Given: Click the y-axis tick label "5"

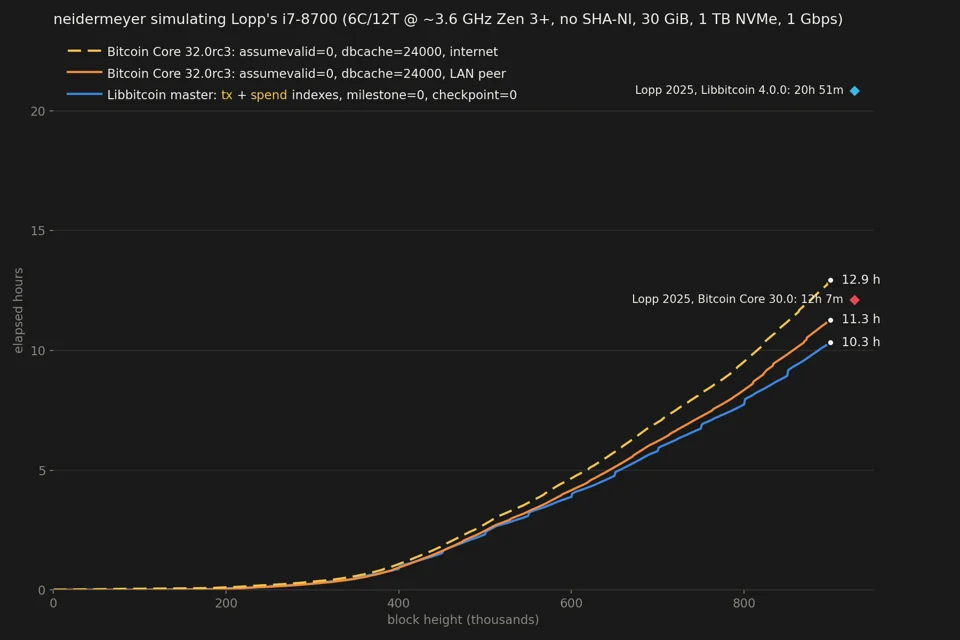Looking at the screenshot, I should tap(42, 470).
